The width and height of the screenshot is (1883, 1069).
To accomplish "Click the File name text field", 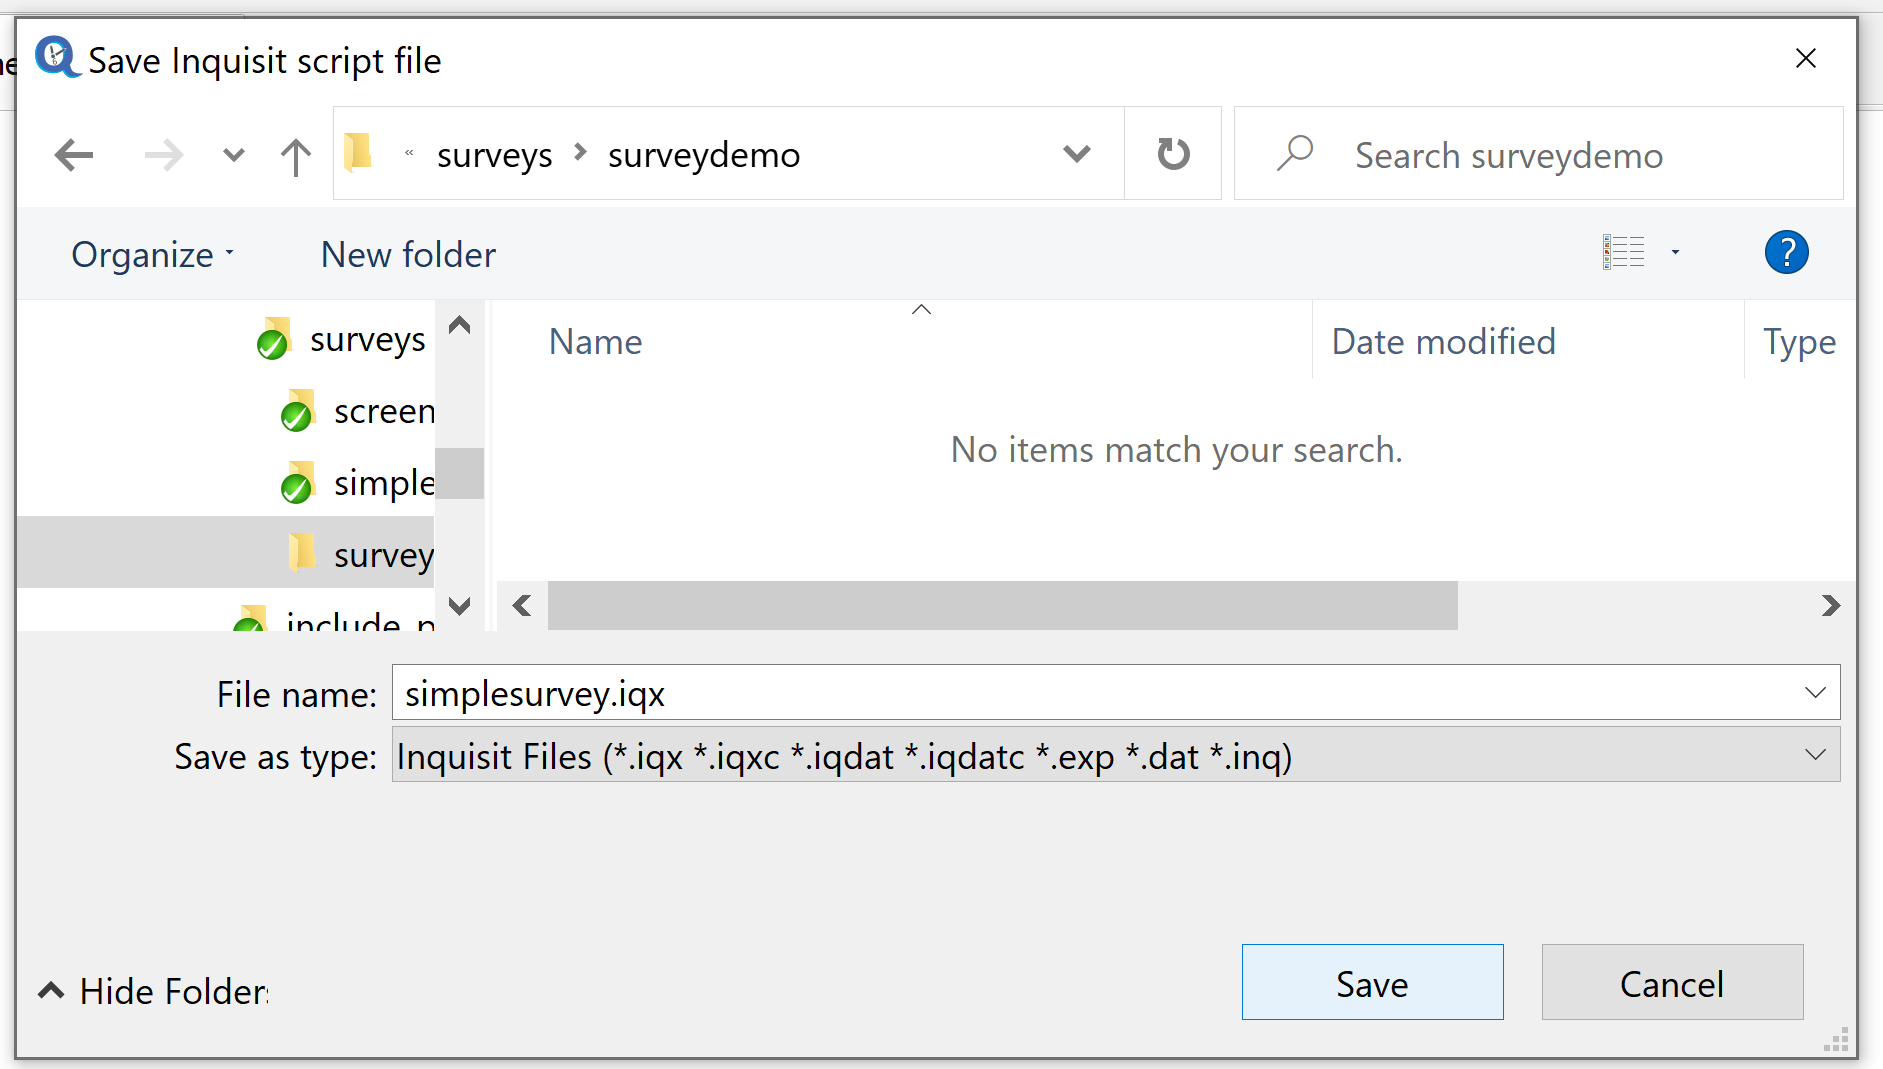I will [1094, 693].
